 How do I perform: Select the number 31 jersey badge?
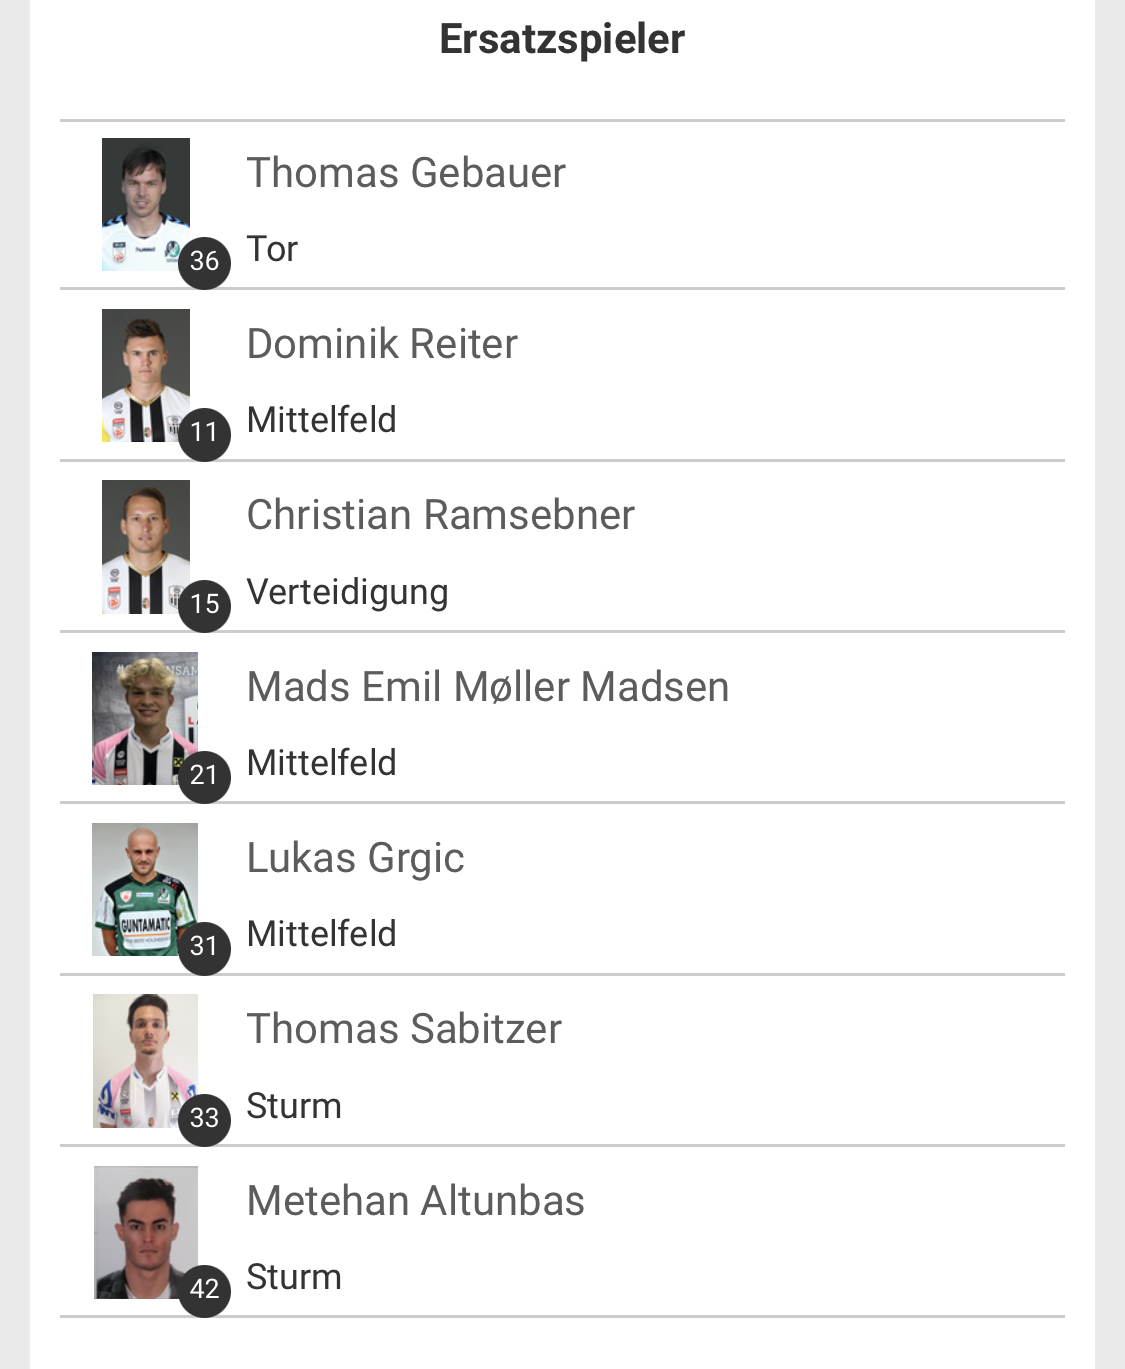pos(204,947)
